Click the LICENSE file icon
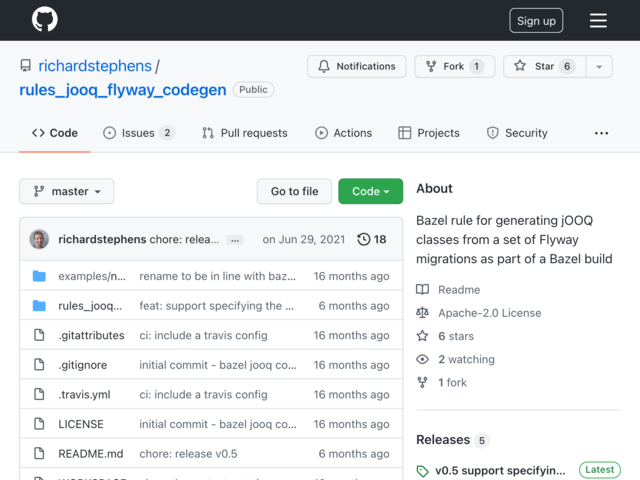Screen dimensions: 640x480 click(x=39, y=424)
